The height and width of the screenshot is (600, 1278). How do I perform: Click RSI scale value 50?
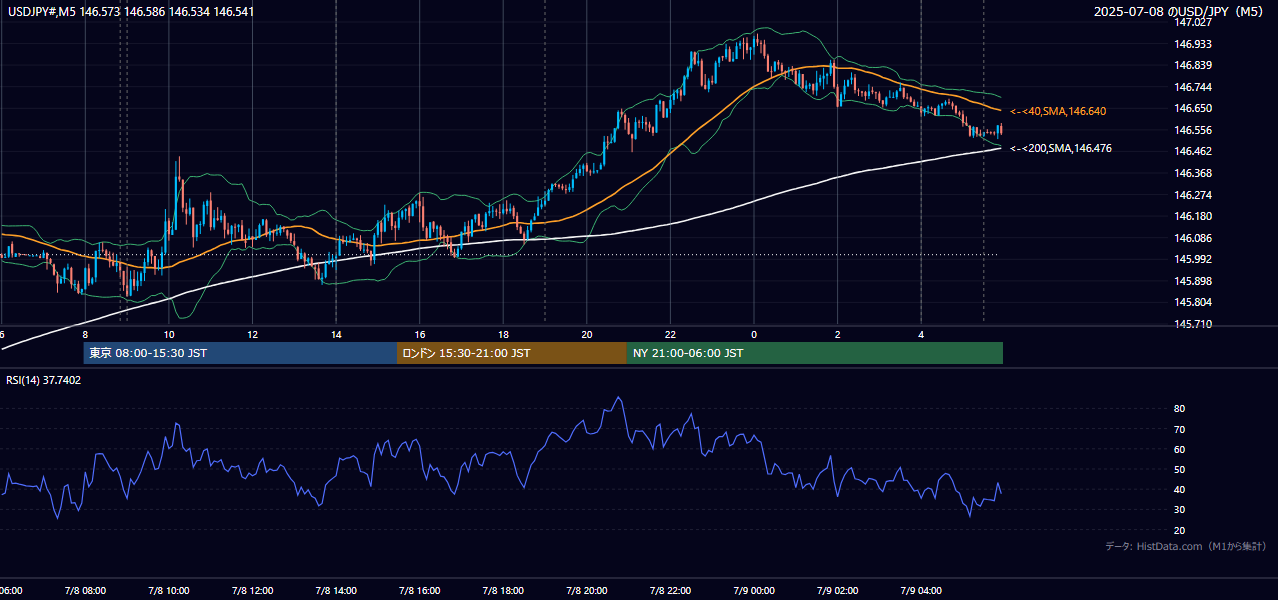pyautogui.click(x=1180, y=469)
